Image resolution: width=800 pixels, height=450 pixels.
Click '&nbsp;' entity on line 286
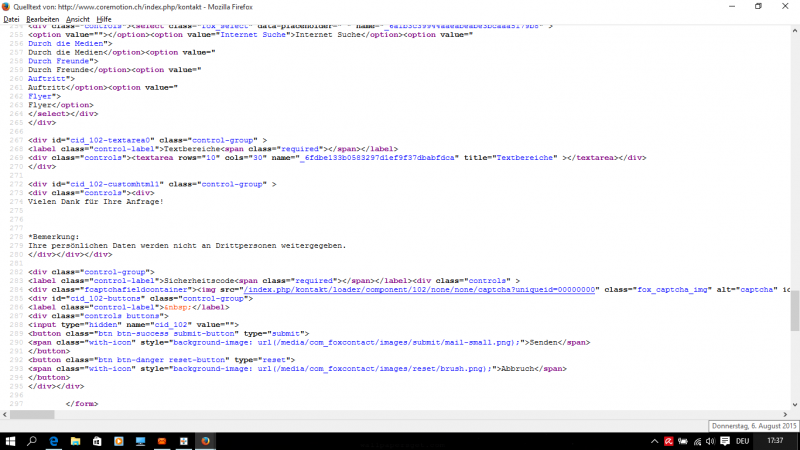point(178,307)
